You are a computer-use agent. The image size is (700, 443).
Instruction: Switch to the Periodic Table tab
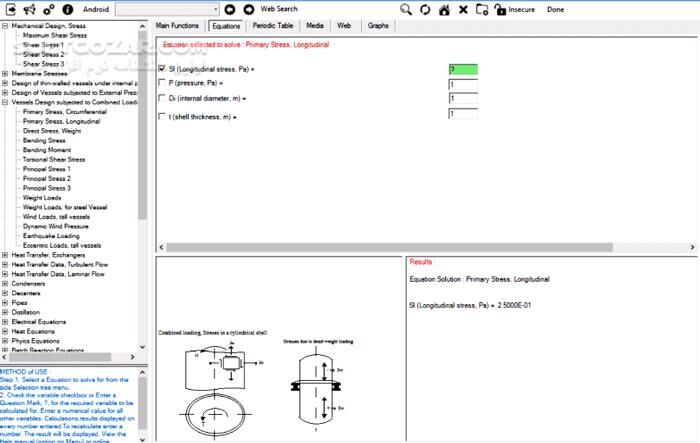coord(272,25)
